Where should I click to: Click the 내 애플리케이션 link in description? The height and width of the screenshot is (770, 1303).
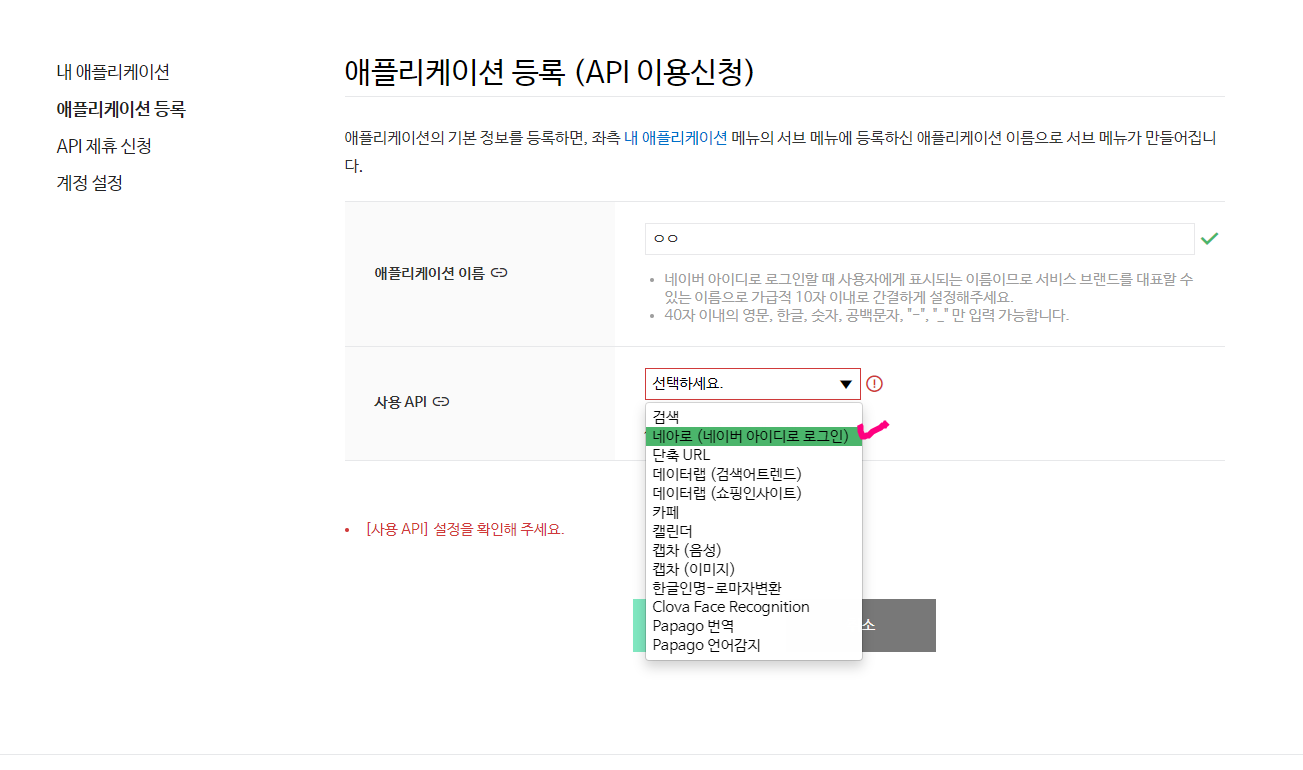pyautogui.click(x=676, y=139)
